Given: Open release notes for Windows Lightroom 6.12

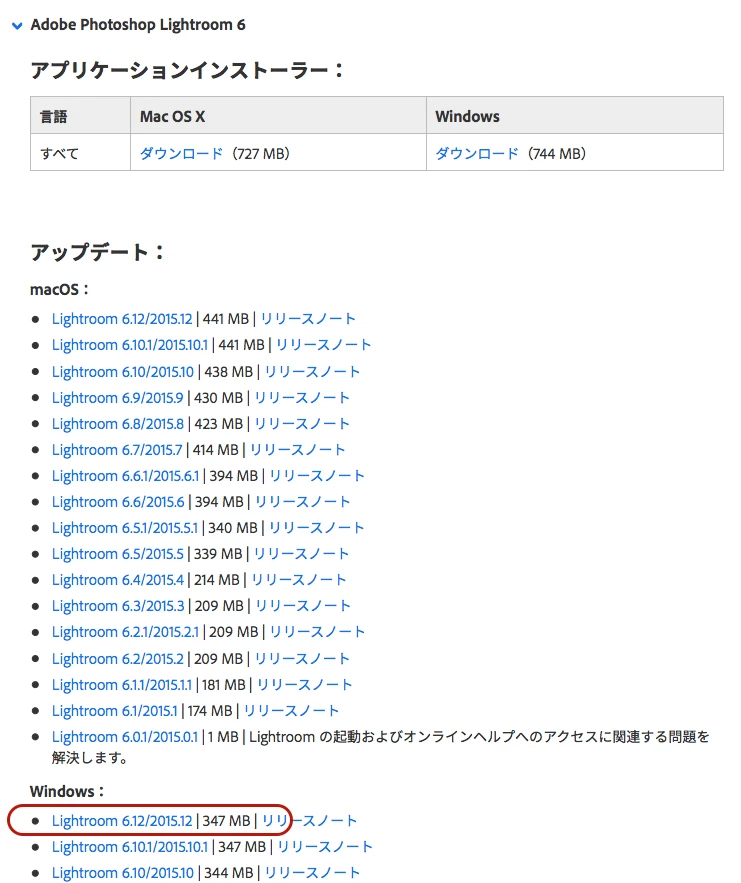Looking at the screenshot, I should tap(310, 820).
